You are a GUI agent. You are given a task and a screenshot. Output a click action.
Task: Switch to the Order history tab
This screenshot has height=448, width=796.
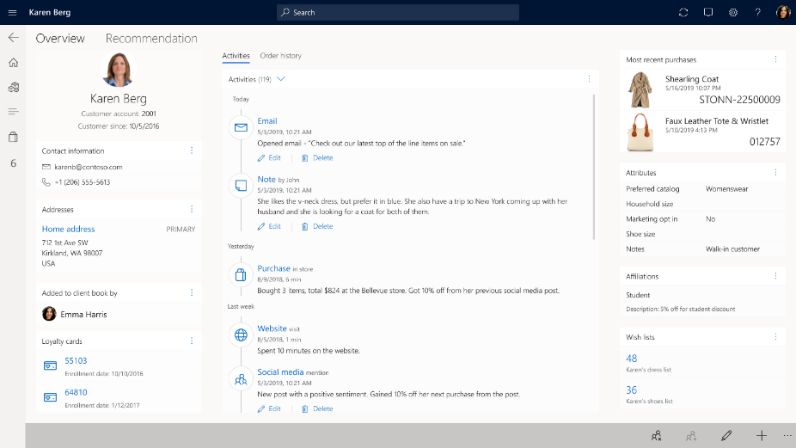coord(280,56)
